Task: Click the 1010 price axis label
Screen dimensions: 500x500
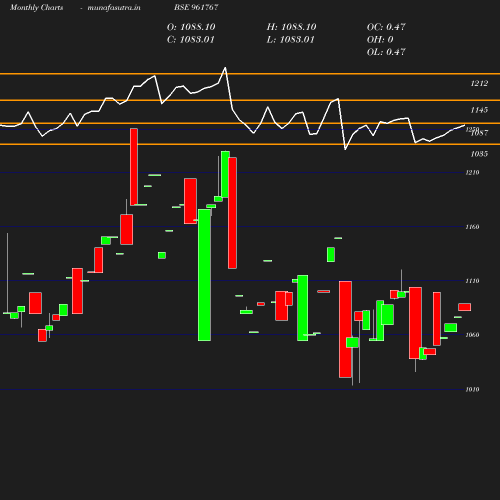Action: [x=472, y=389]
